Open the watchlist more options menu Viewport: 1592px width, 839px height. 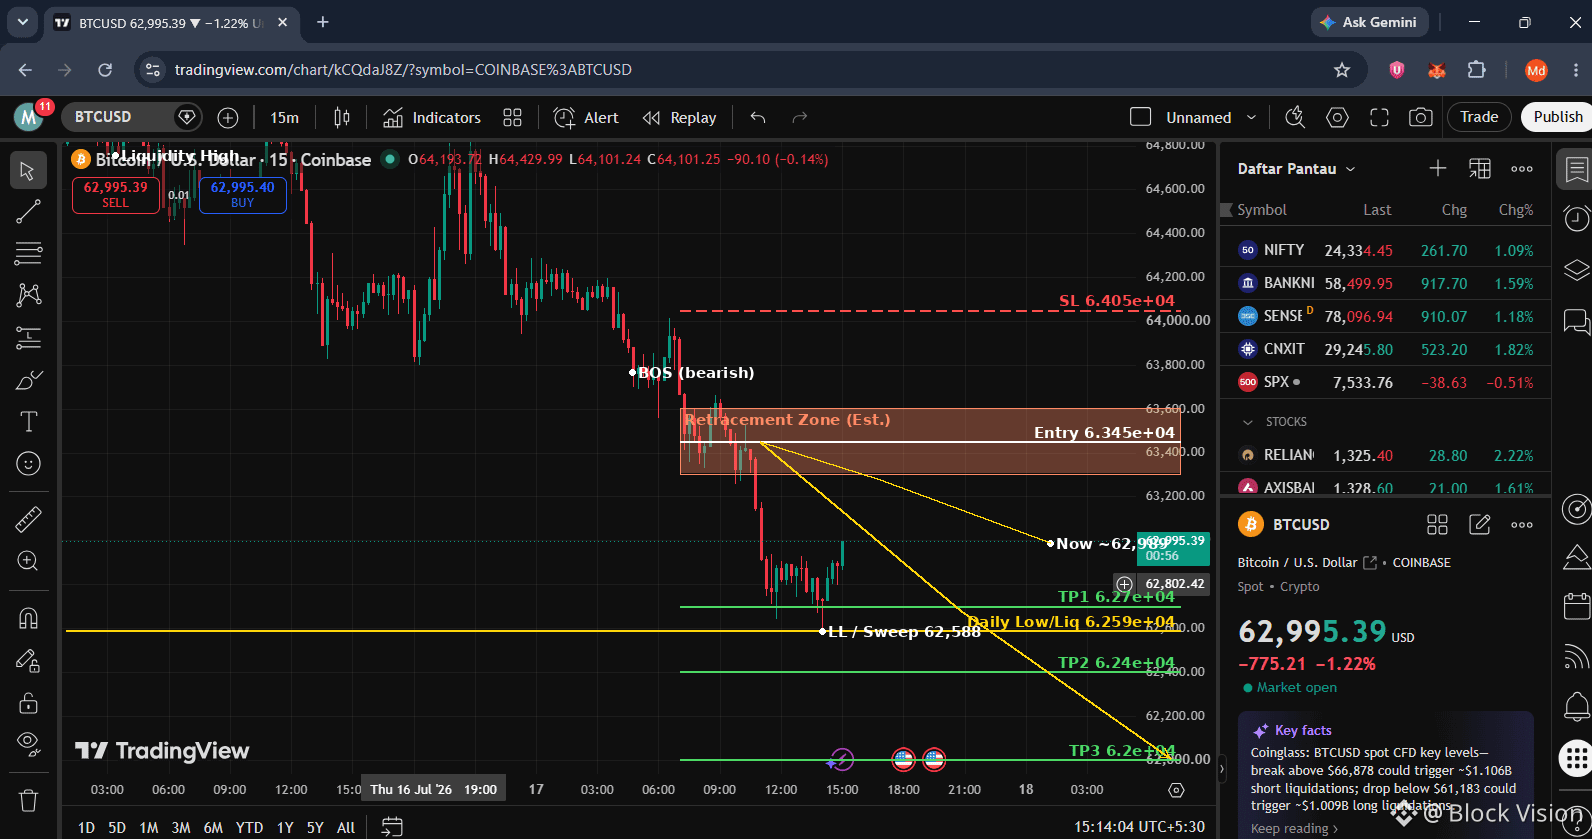[x=1522, y=169]
